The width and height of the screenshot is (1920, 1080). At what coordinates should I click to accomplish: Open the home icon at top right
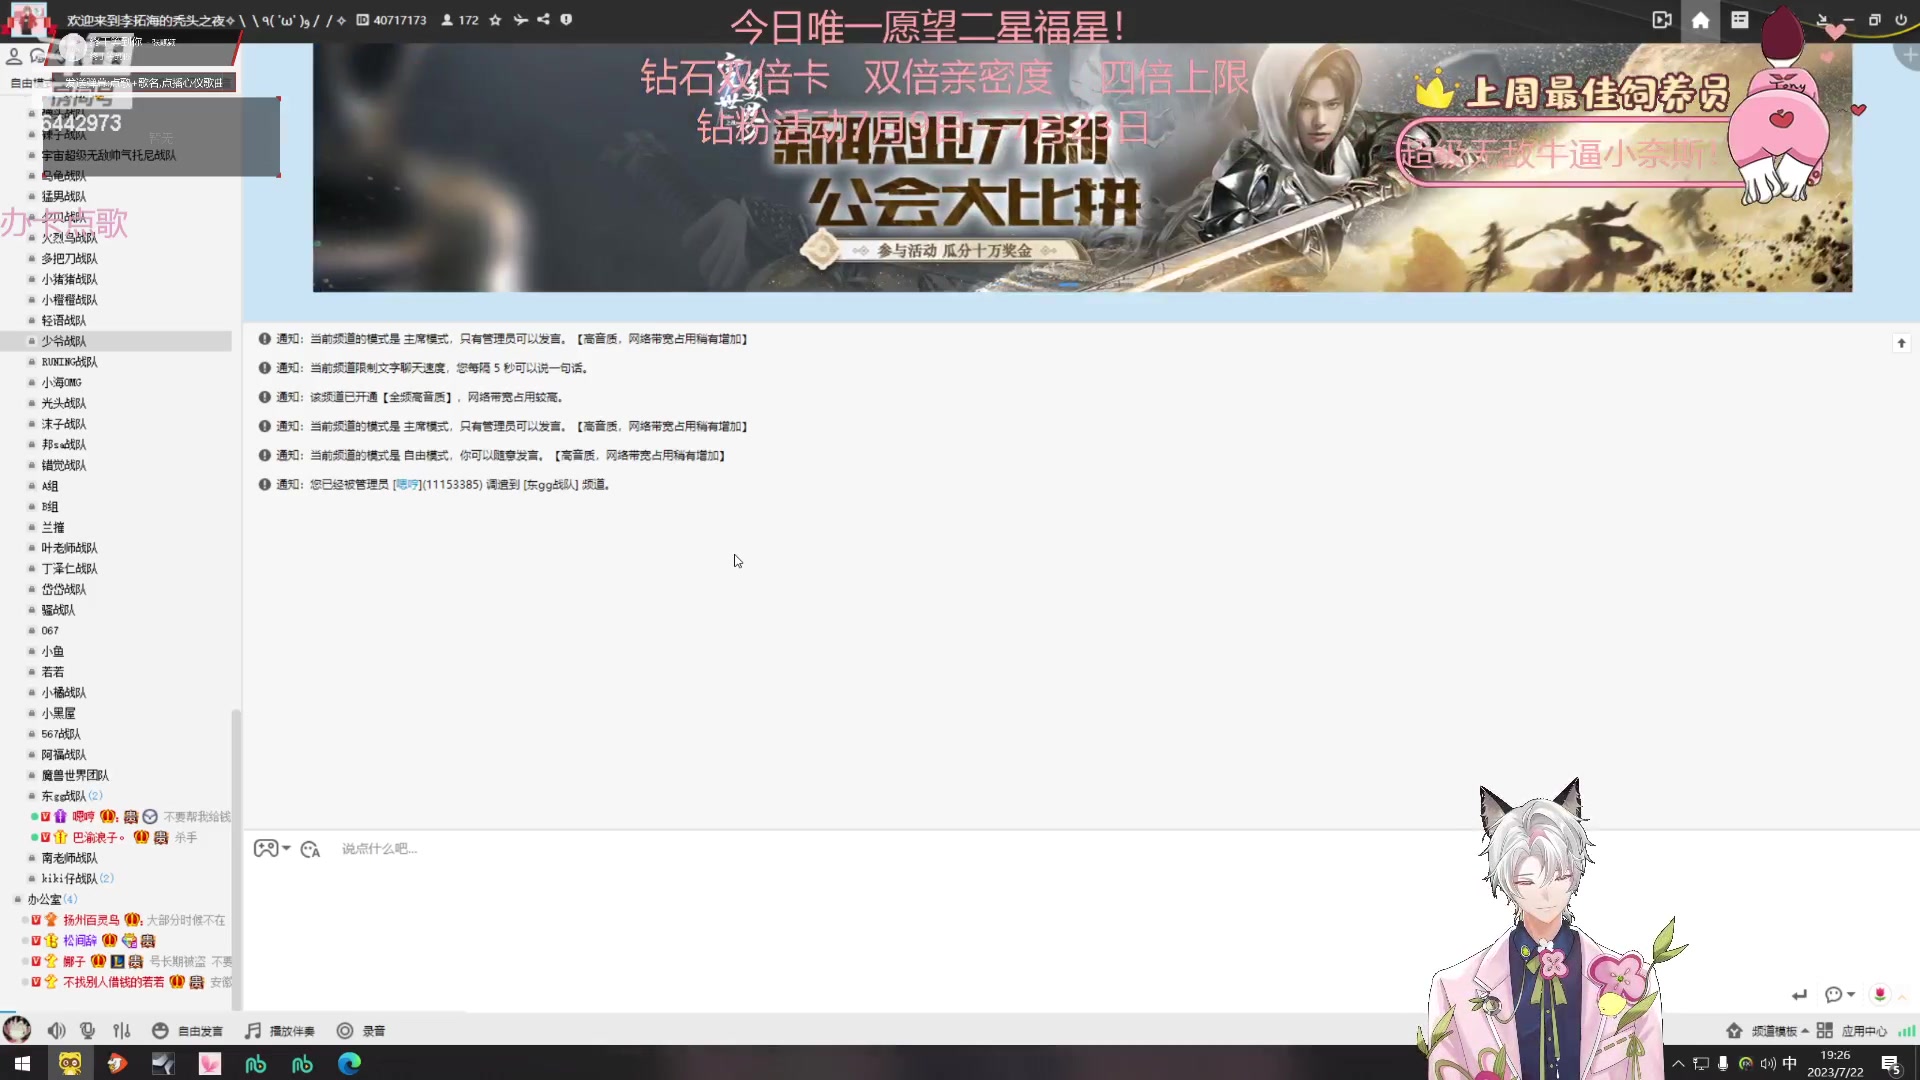pos(1700,20)
